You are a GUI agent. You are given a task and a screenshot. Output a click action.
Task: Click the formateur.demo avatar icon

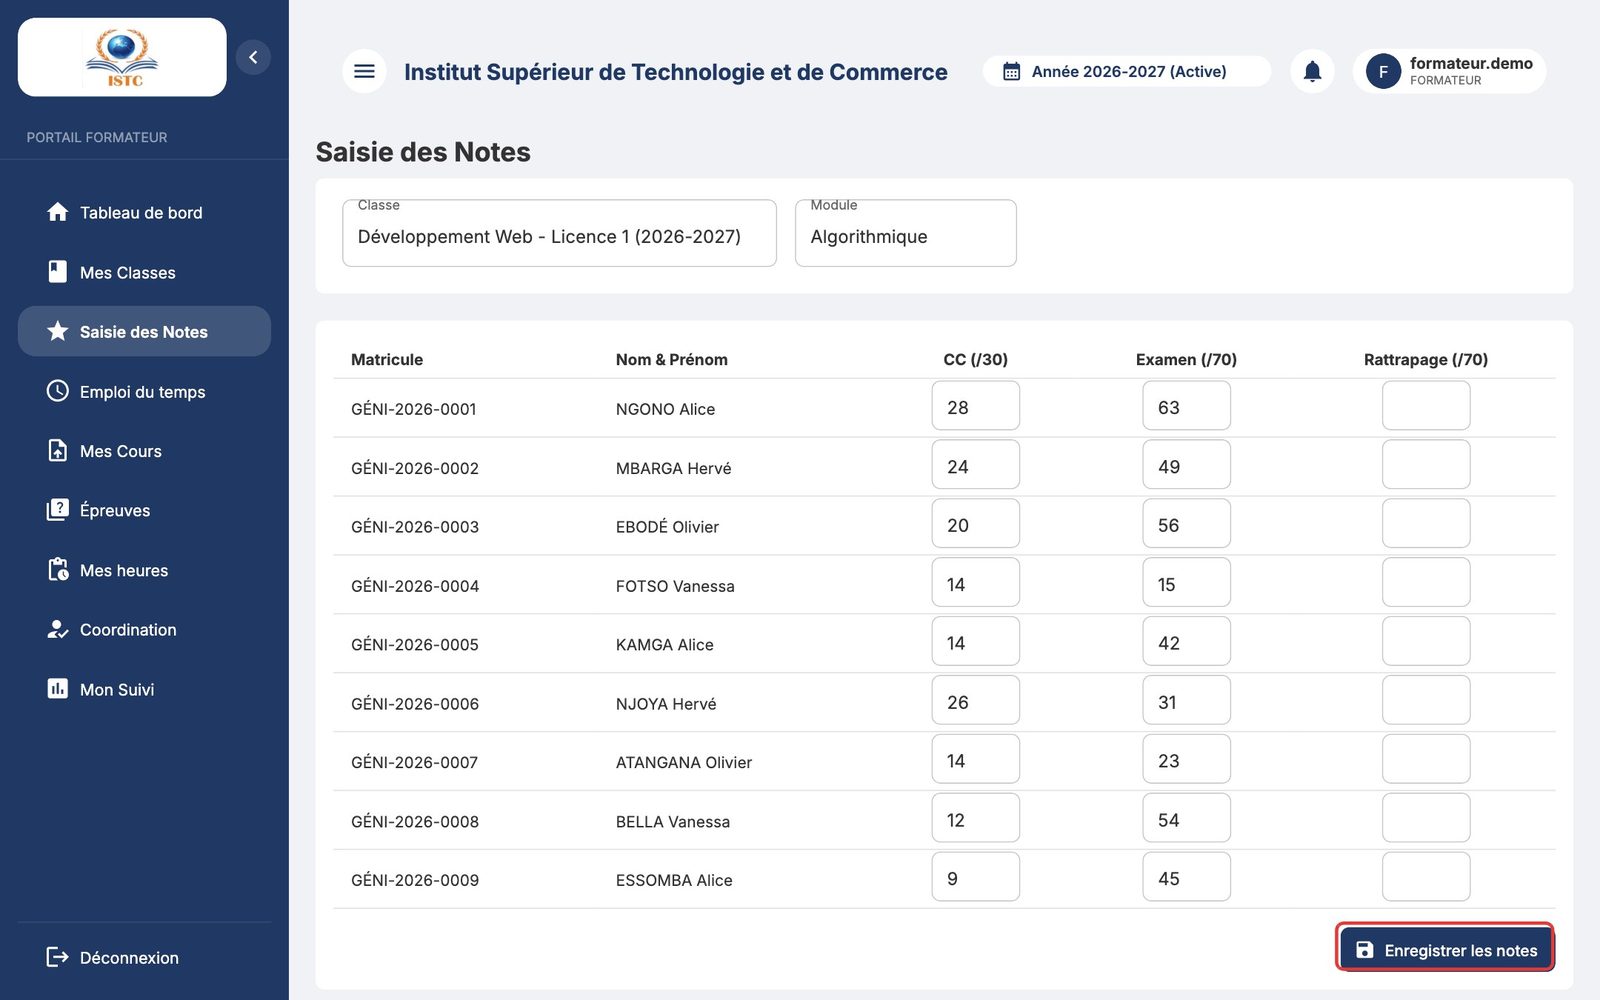click(1383, 71)
